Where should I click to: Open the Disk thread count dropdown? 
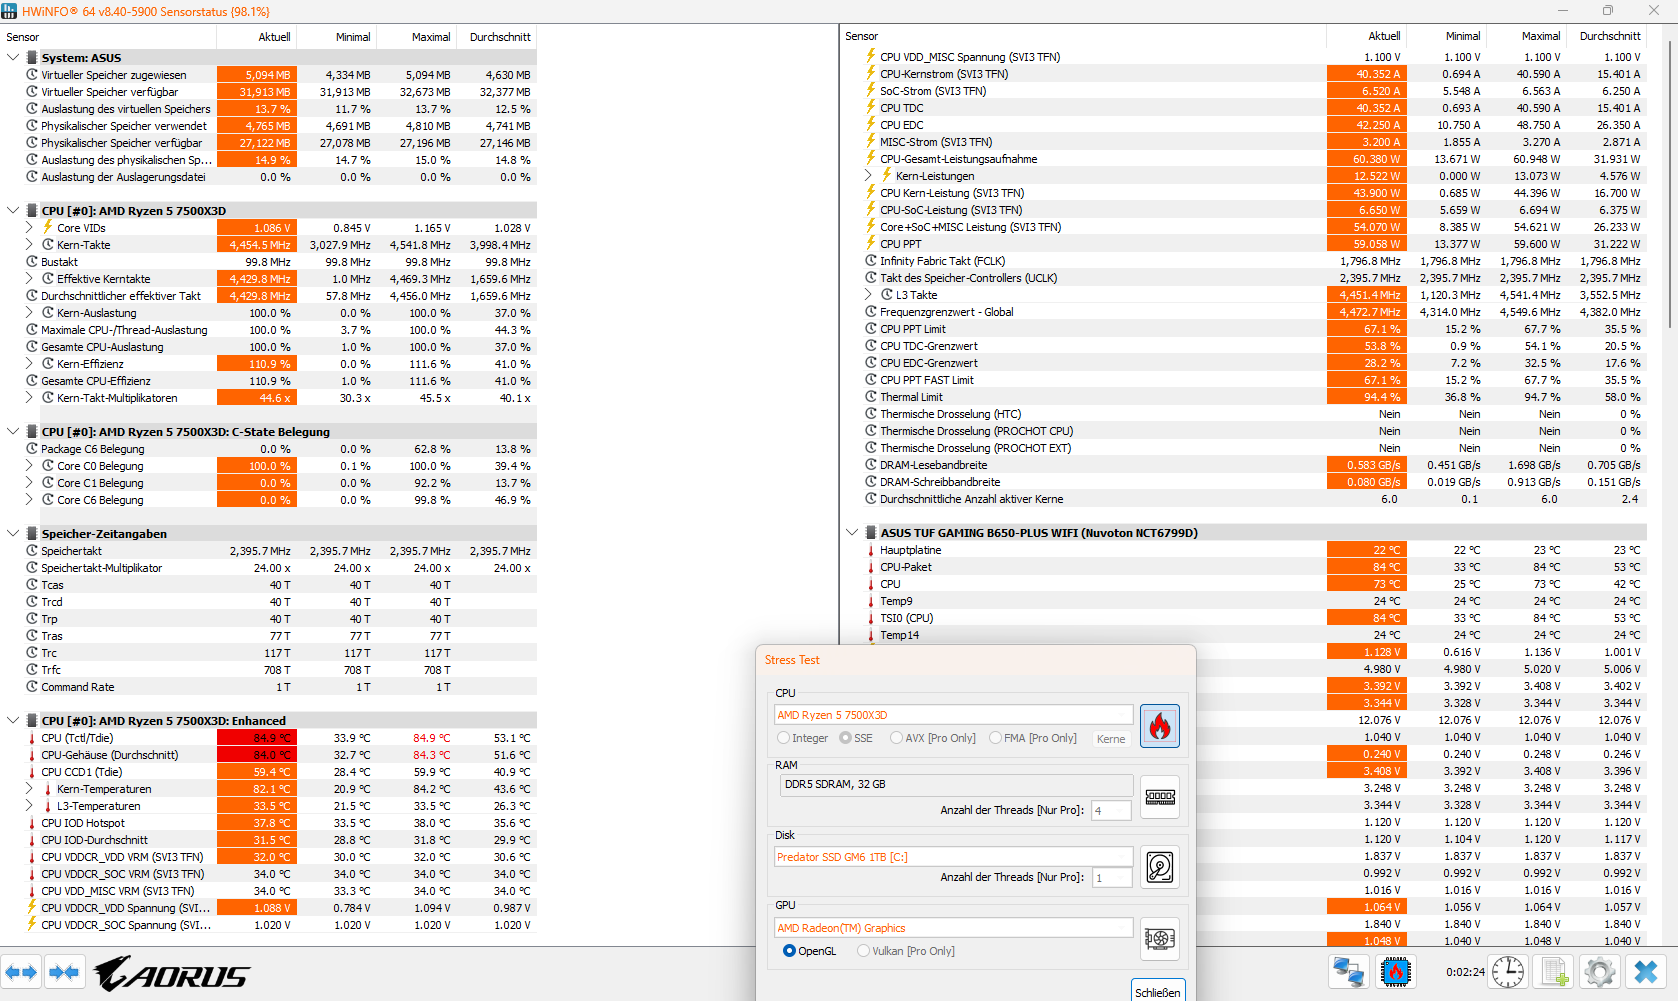1112,877
